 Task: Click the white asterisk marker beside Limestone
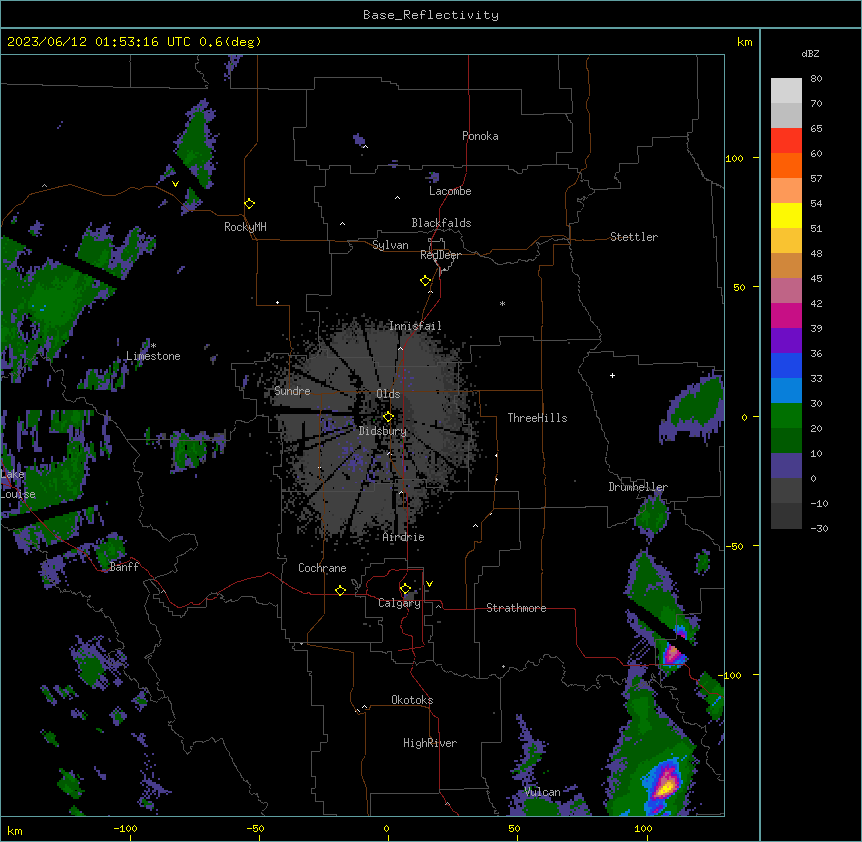(153, 346)
